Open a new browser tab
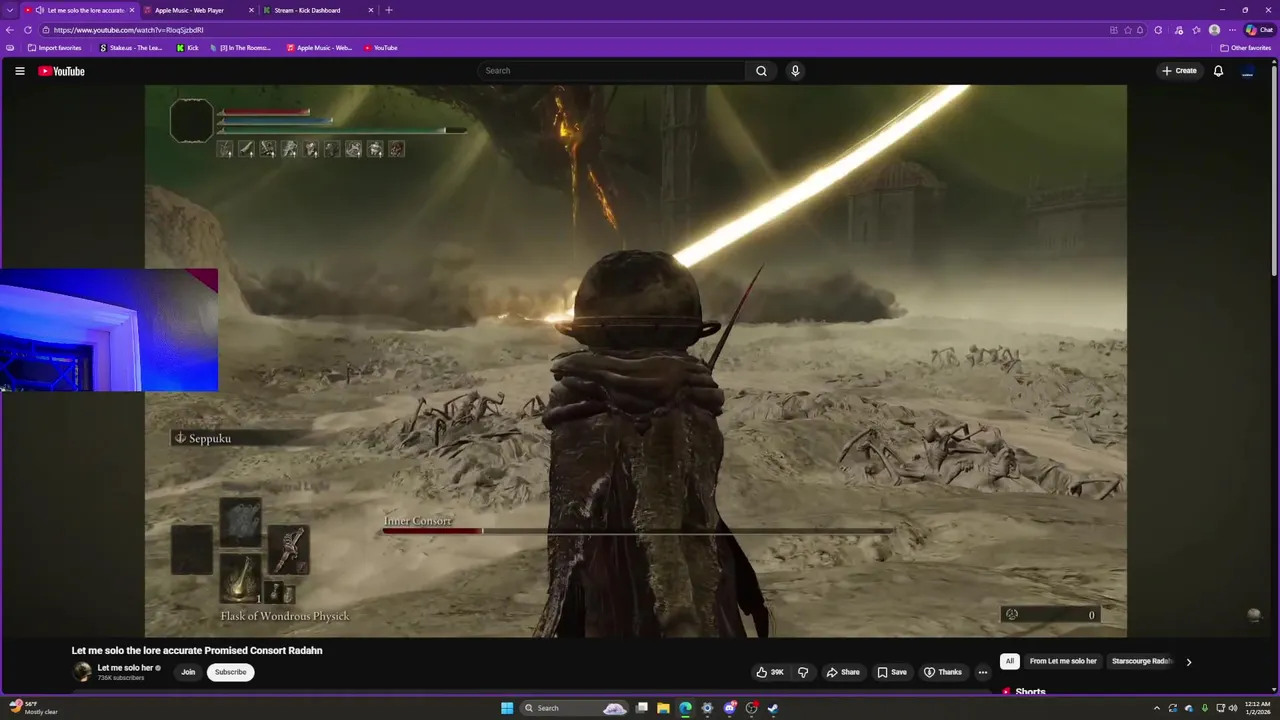Screen dimensions: 1280x720 [x=389, y=10]
